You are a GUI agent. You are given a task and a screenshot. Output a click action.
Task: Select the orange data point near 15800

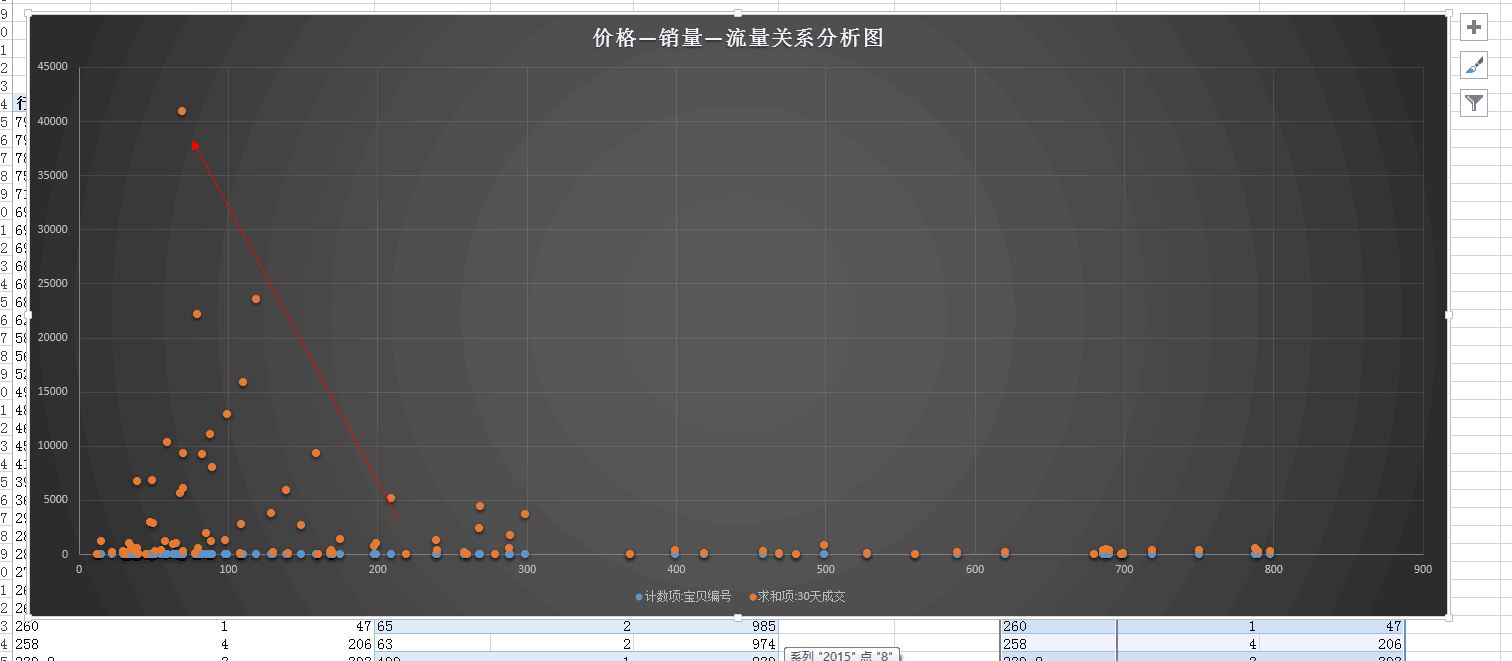pos(243,382)
